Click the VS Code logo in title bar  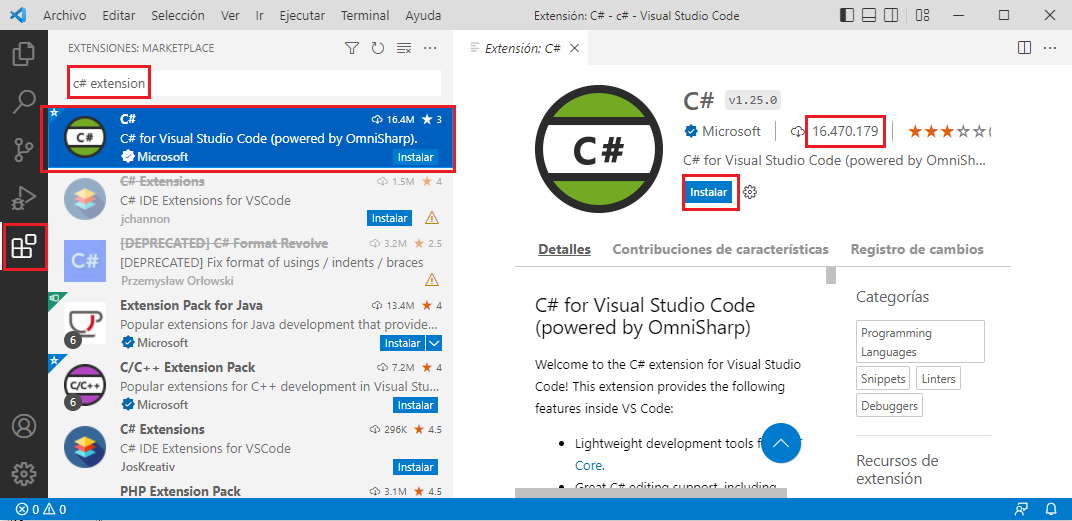[x=18, y=15]
